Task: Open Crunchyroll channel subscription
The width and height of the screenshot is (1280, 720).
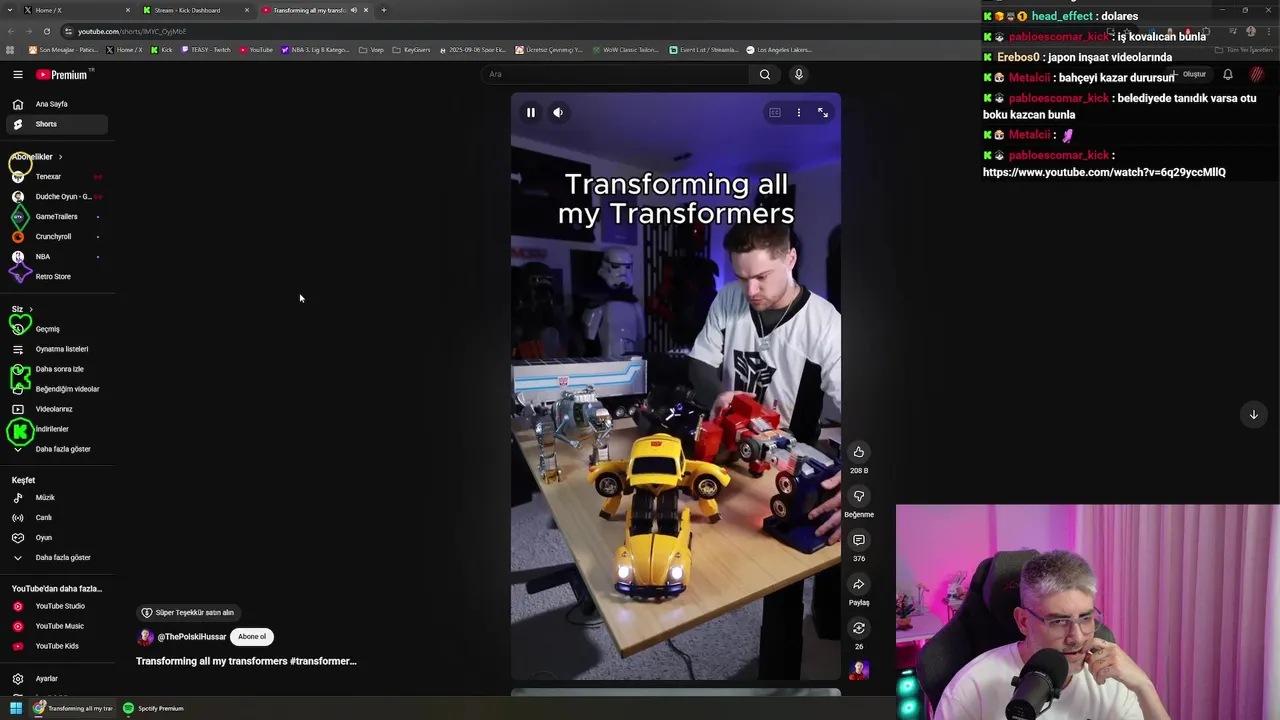Action: [55, 237]
